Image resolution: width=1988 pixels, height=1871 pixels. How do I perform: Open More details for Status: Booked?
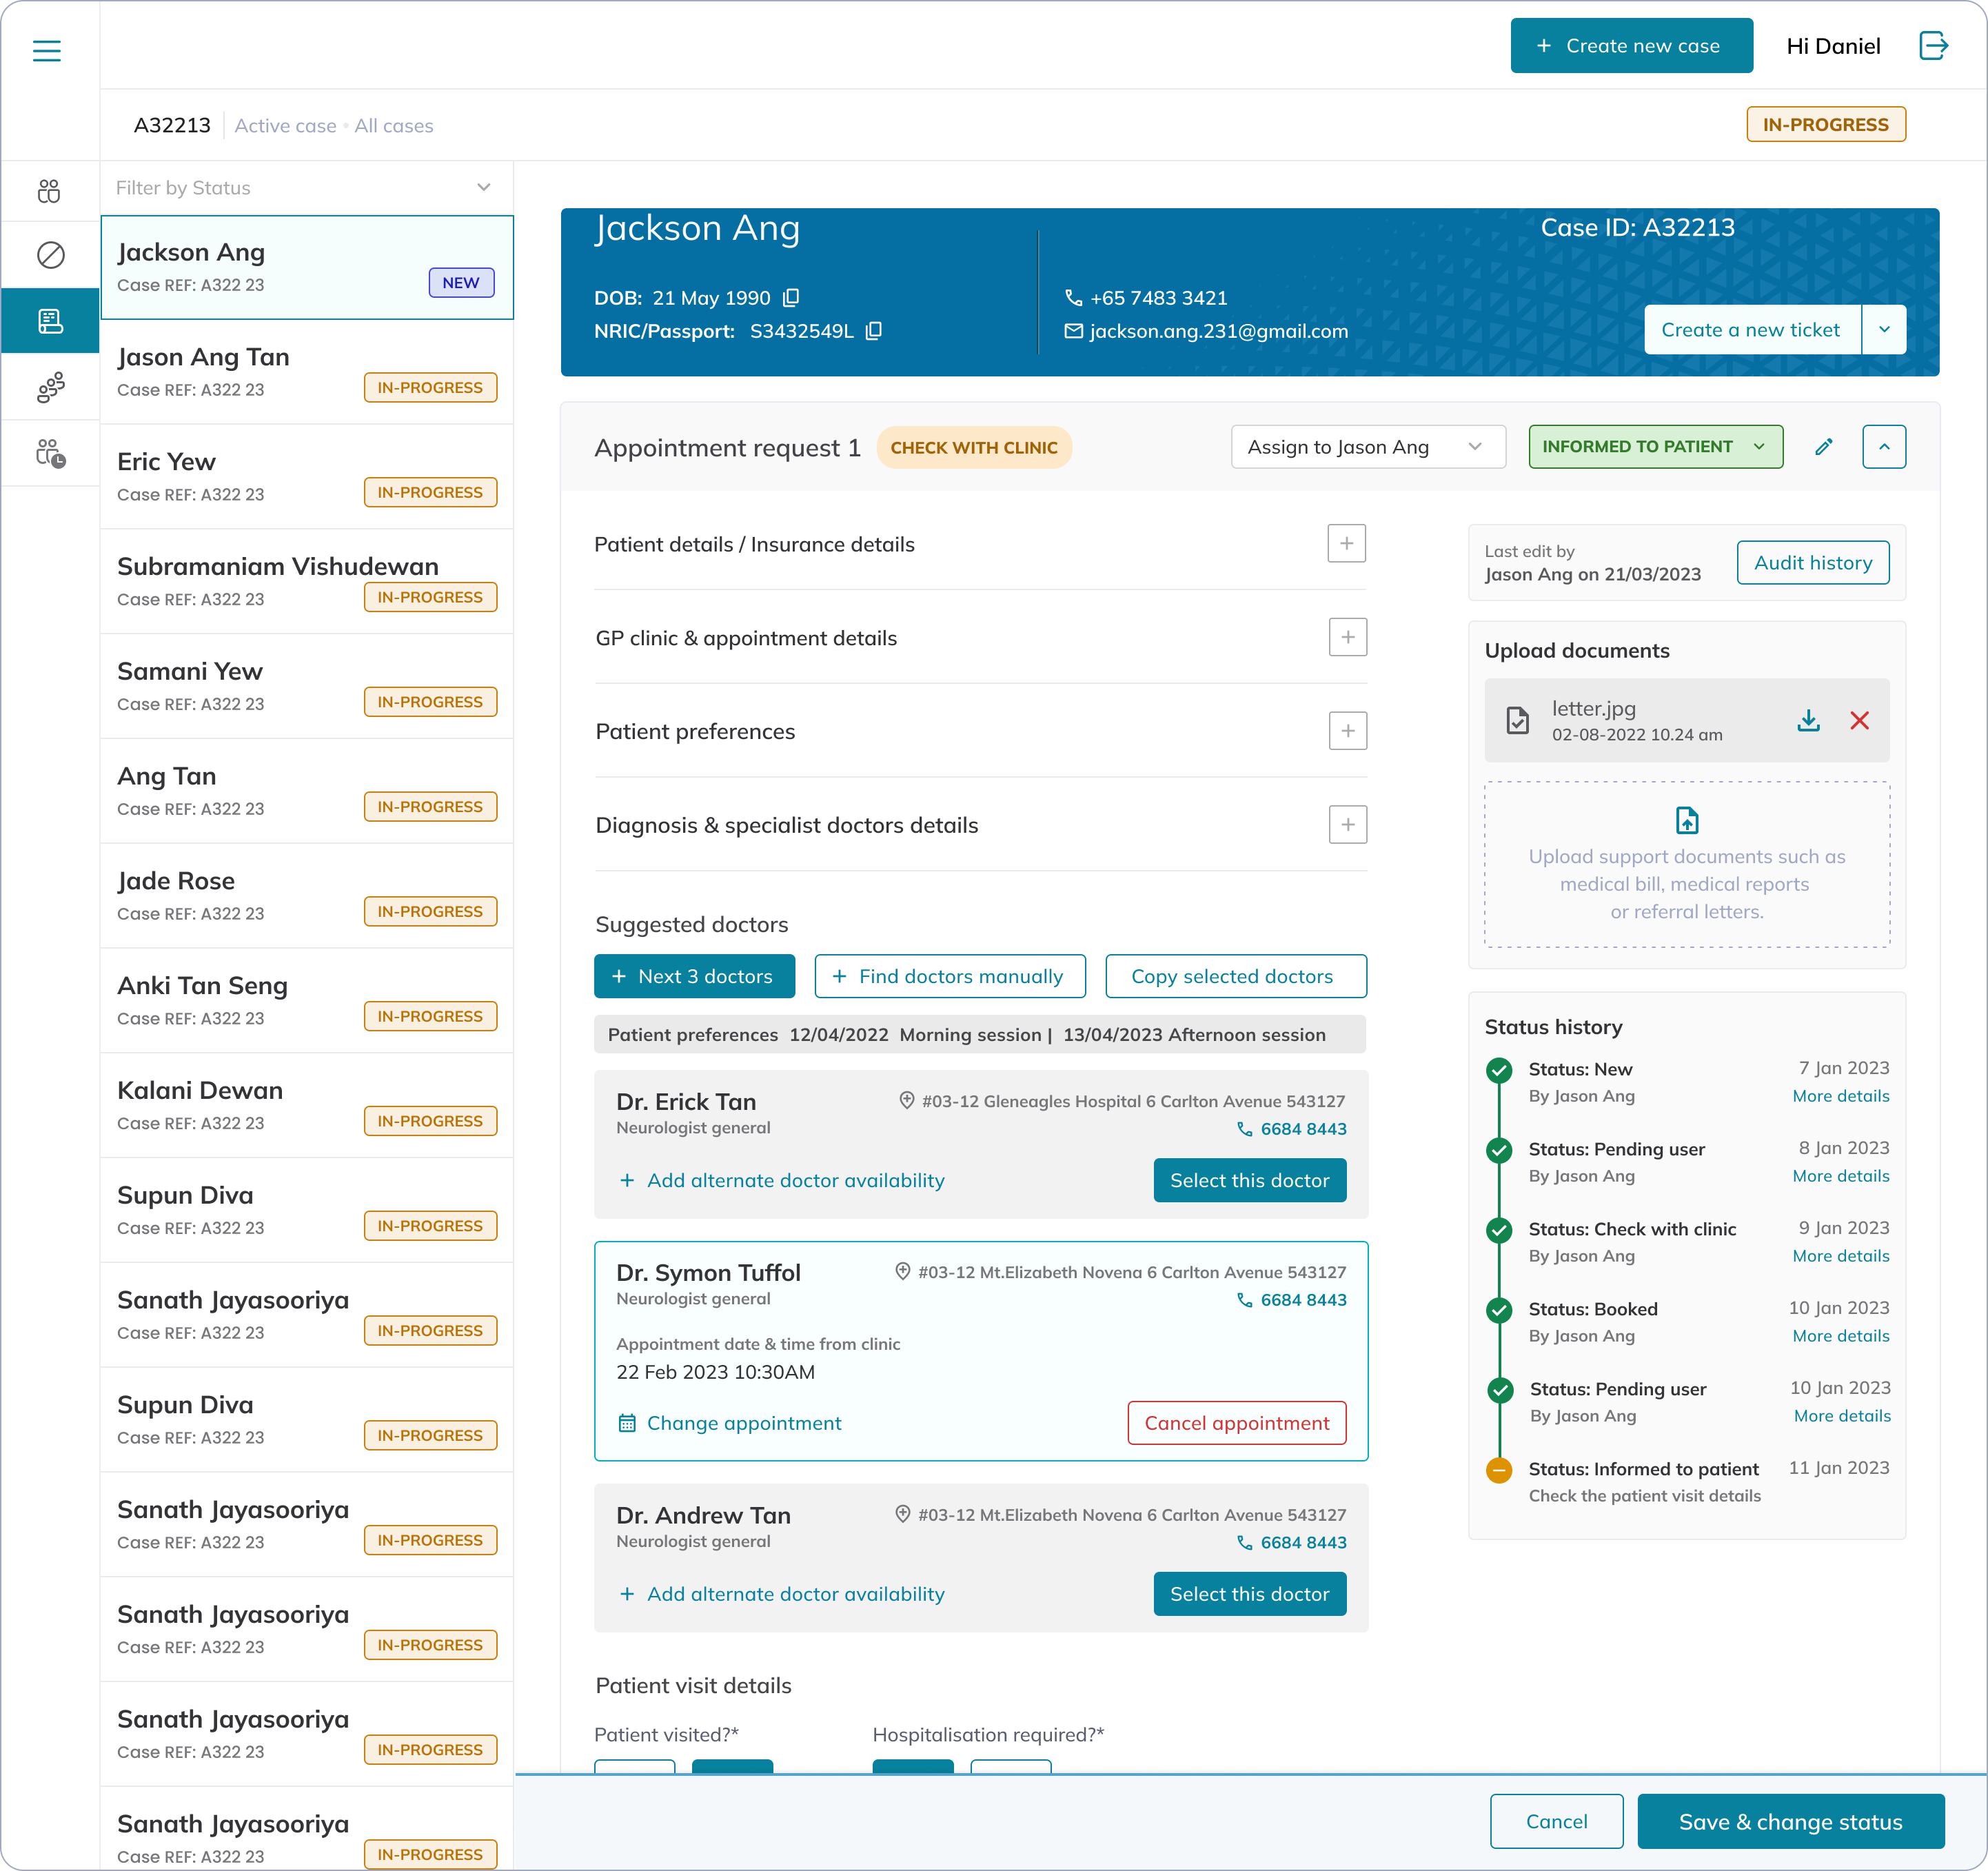(x=1840, y=1336)
